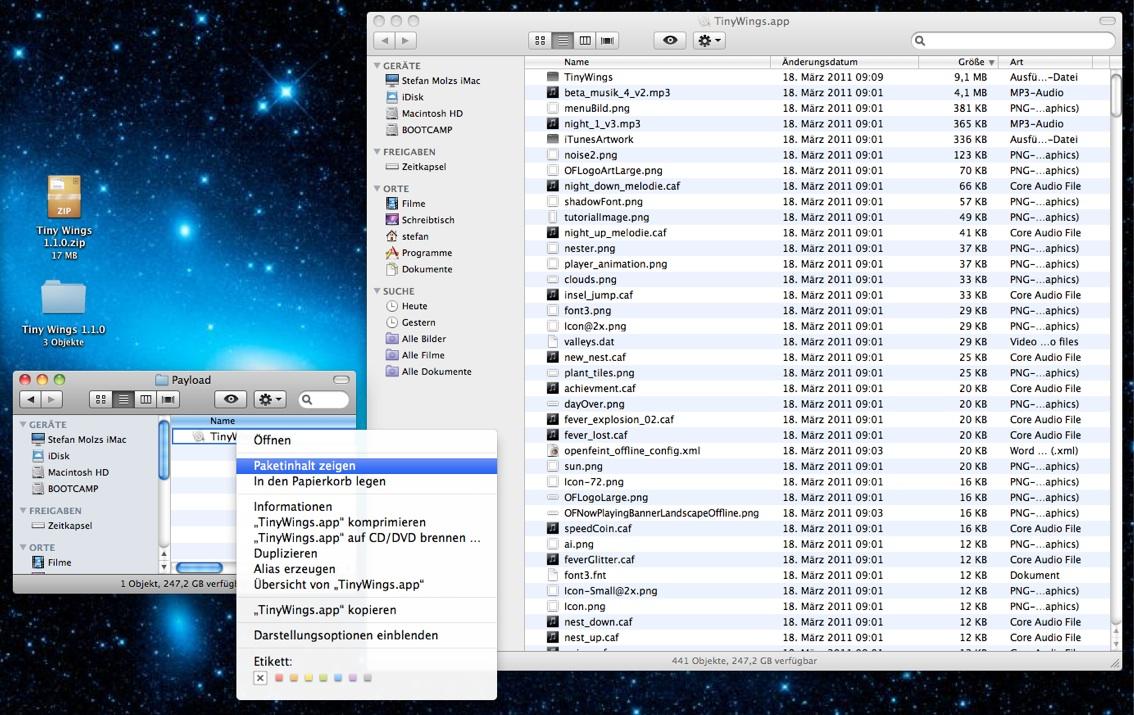
Task: Switch TinyWings.app window to column view
Action: point(584,40)
